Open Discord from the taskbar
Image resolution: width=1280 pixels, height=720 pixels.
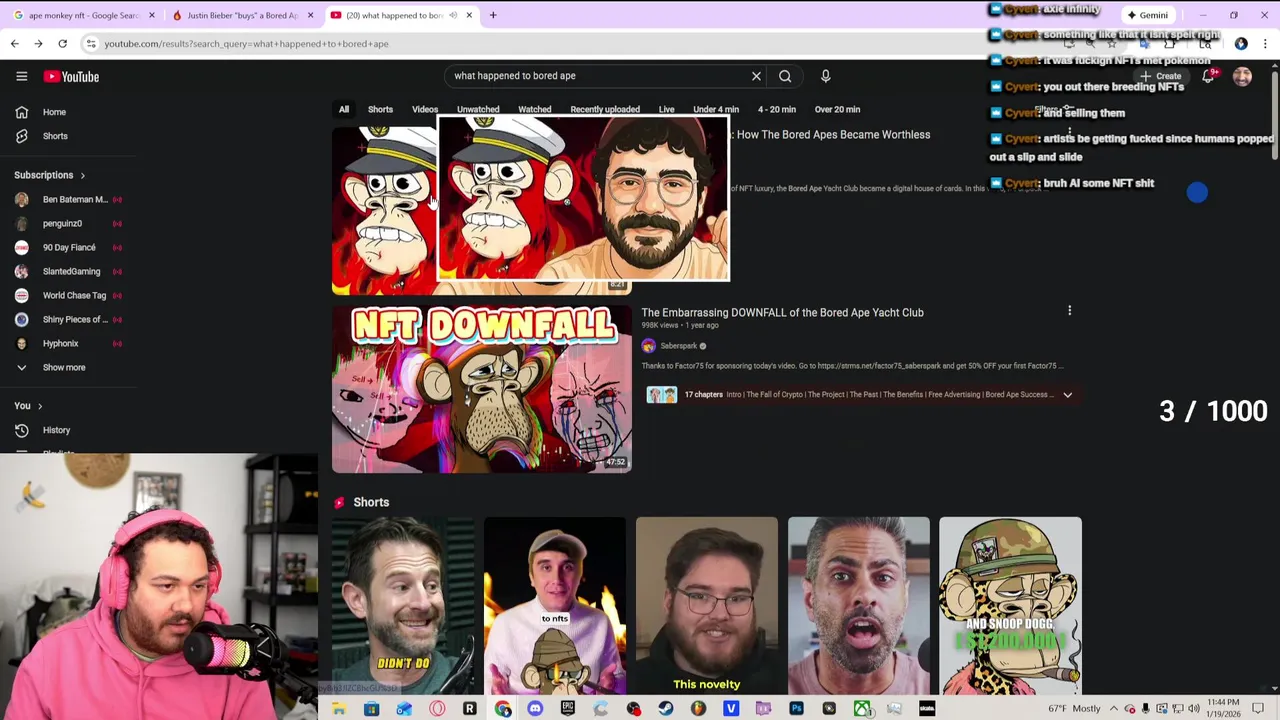point(535,709)
